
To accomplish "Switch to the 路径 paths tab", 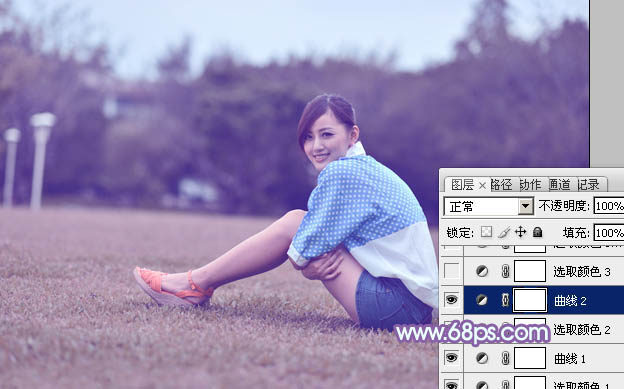I will click(x=501, y=184).
